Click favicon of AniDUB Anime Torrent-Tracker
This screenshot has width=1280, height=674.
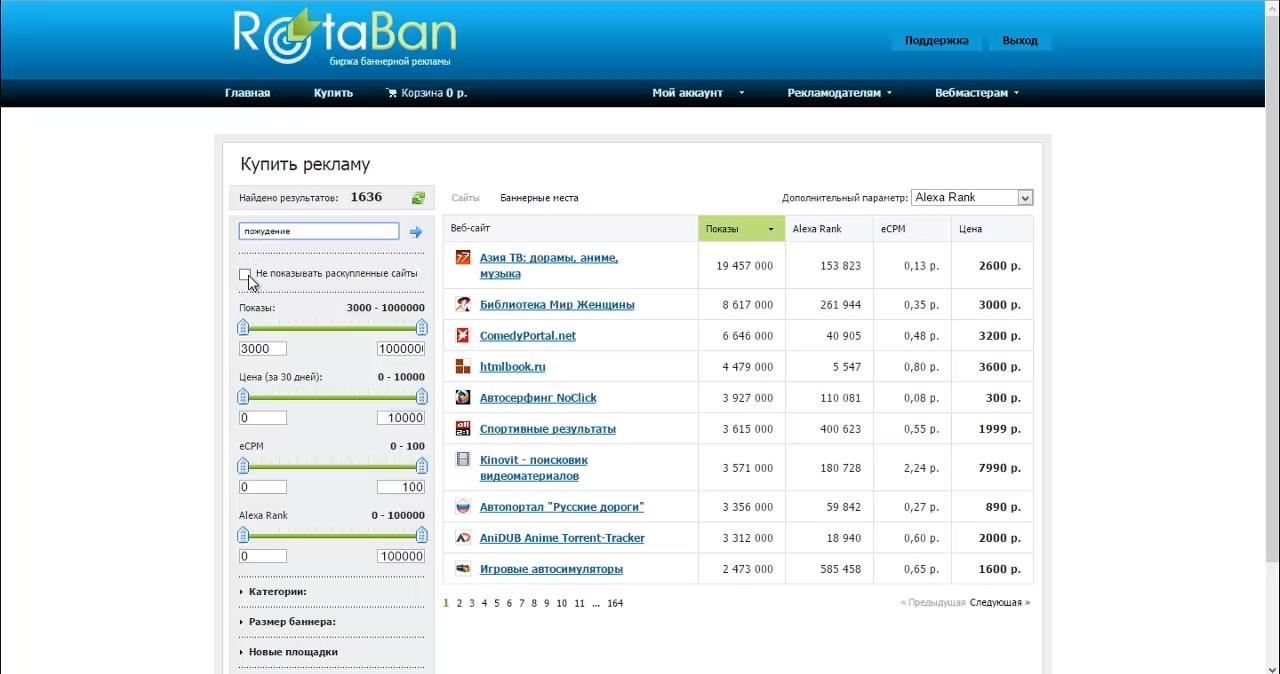[463, 537]
